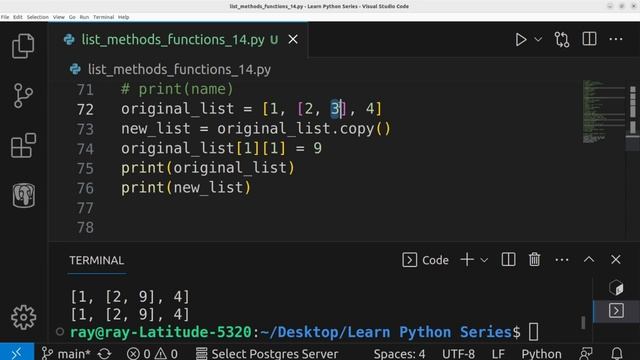Click the main* branch in status bar
This screenshot has width=640, height=360.
pyautogui.click(x=66, y=353)
